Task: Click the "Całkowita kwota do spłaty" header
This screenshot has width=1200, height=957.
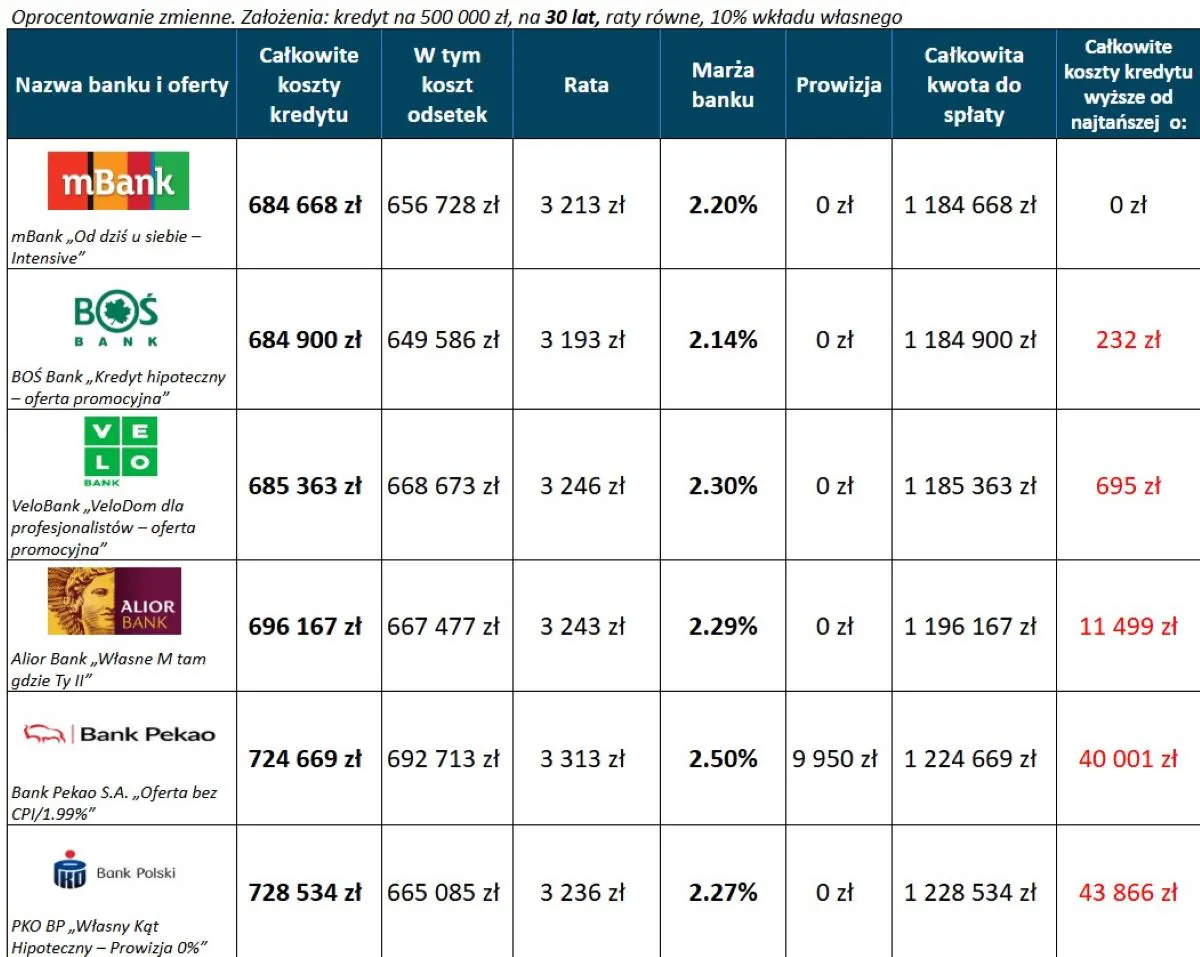Action: [x=972, y=85]
